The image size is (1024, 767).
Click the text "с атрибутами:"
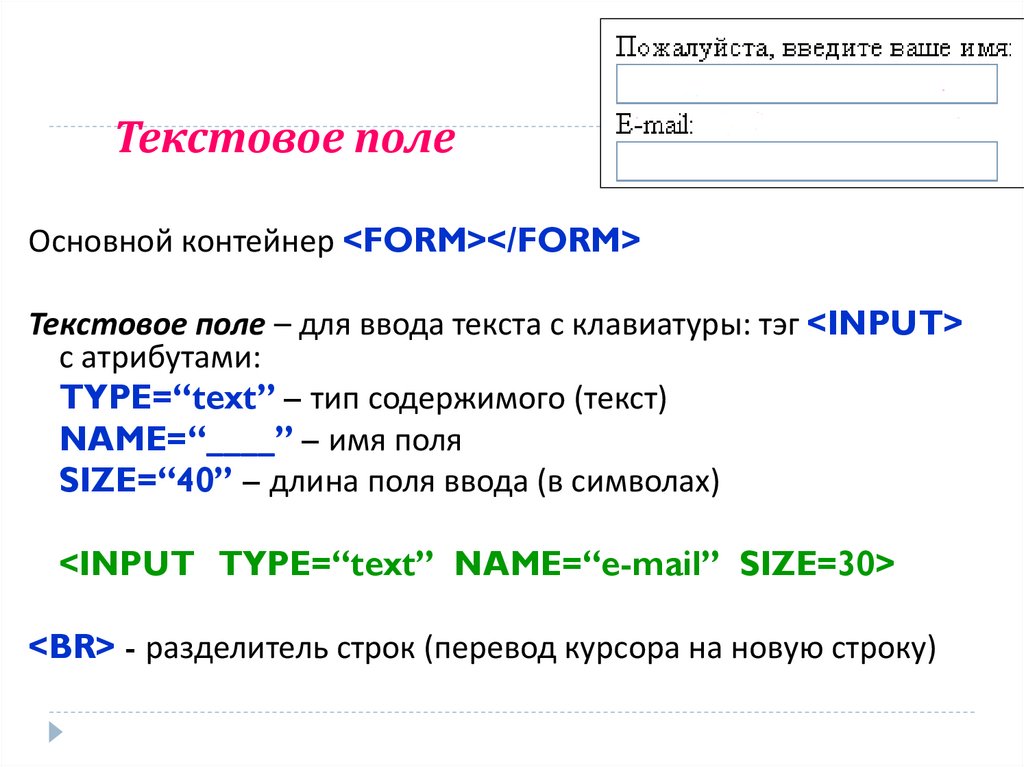pos(160,357)
